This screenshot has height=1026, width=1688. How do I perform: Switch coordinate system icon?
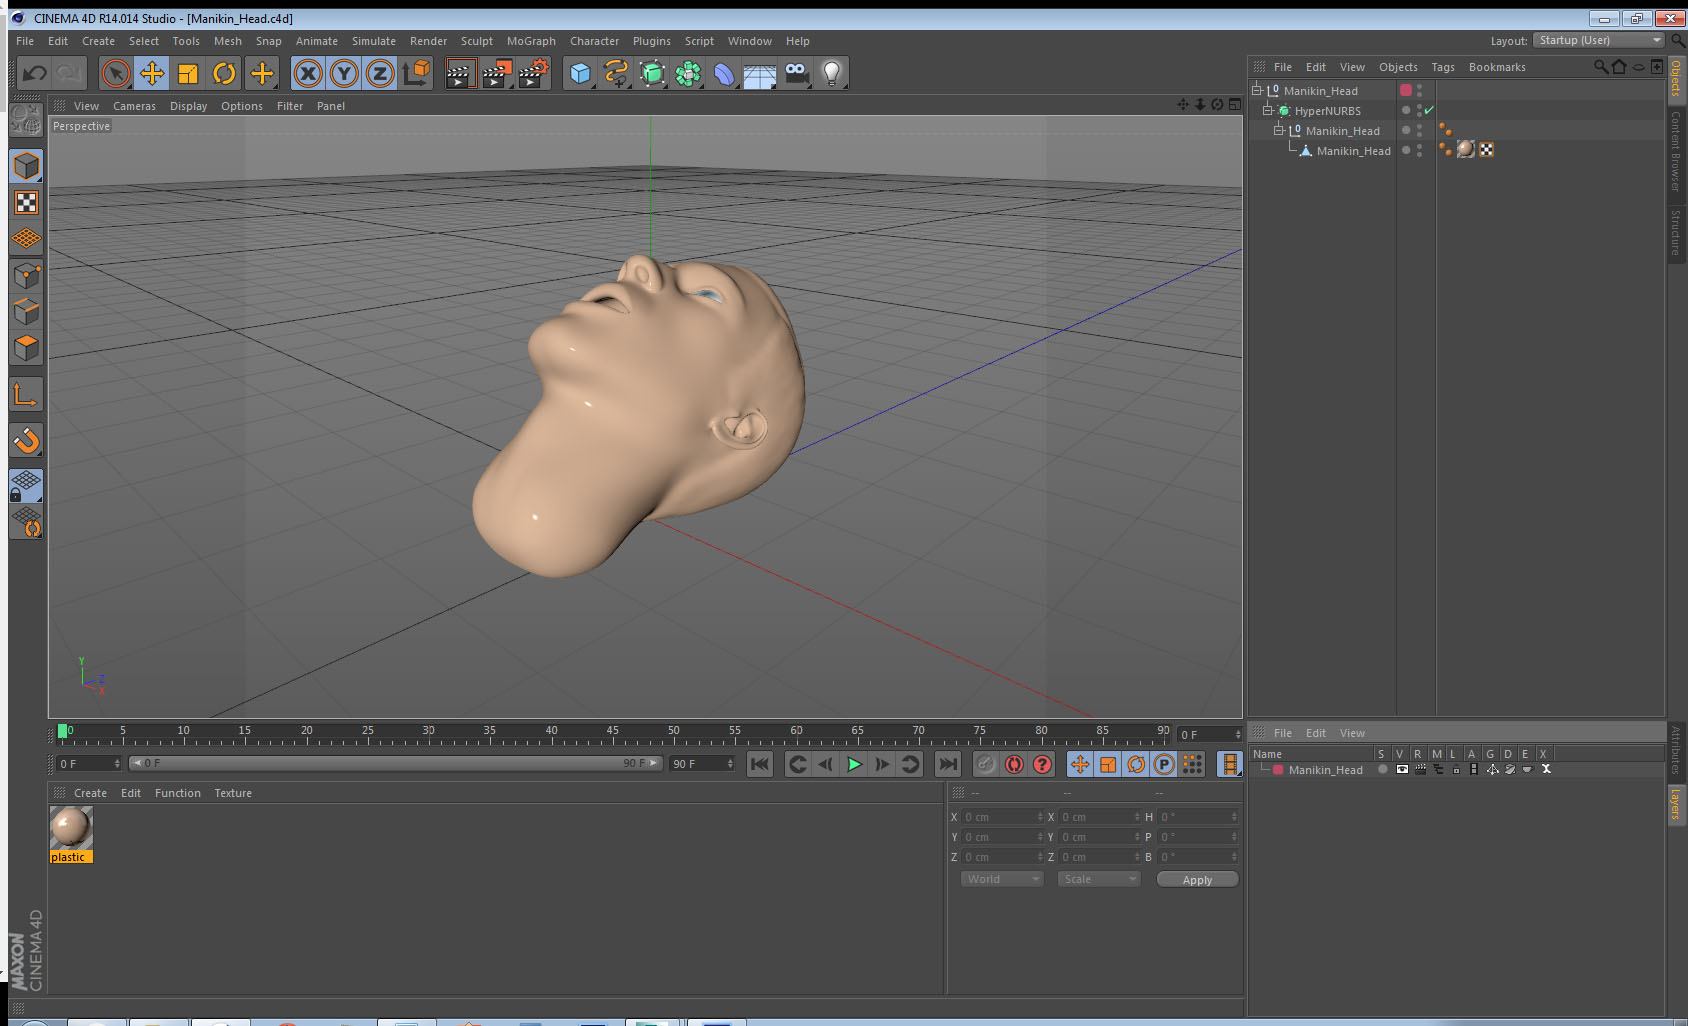(x=416, y=73)
